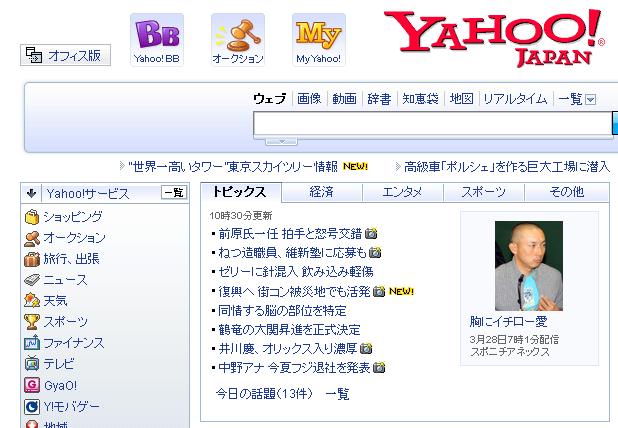Click the GyaO! icon
The width and height of the screenshot is (618, 428).
32,385
